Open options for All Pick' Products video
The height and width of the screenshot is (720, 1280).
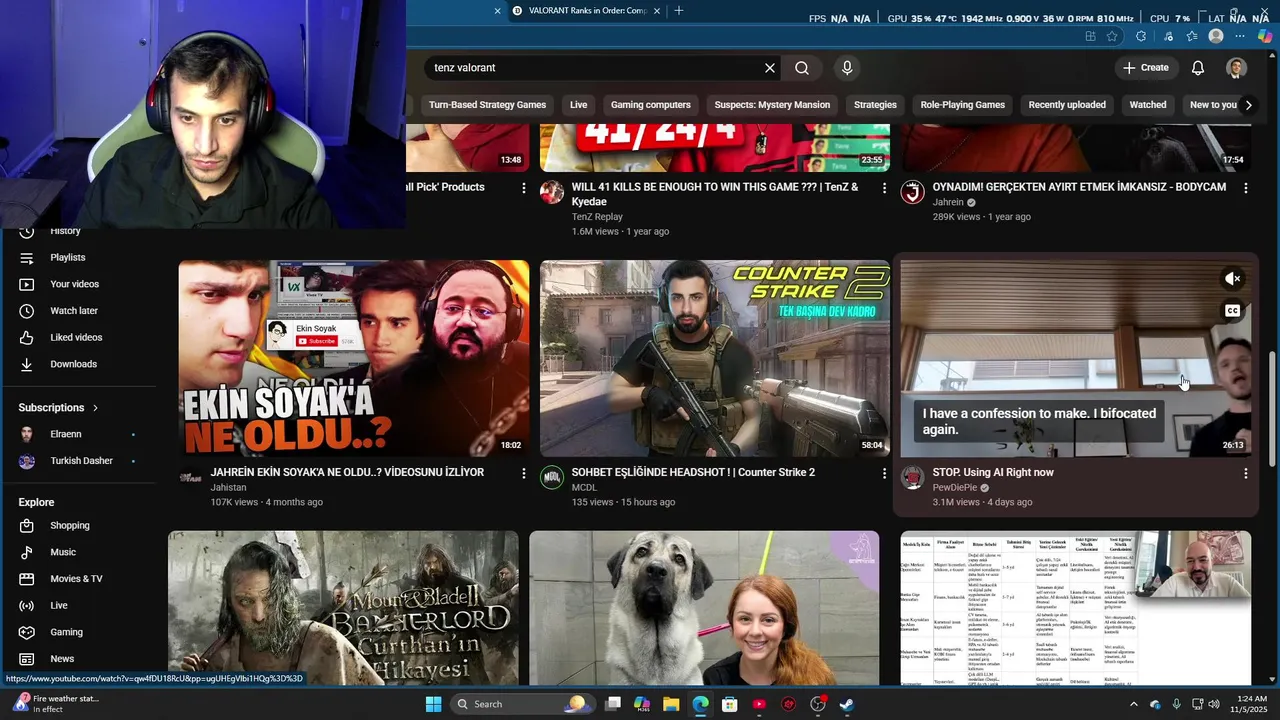coord(523,188)
